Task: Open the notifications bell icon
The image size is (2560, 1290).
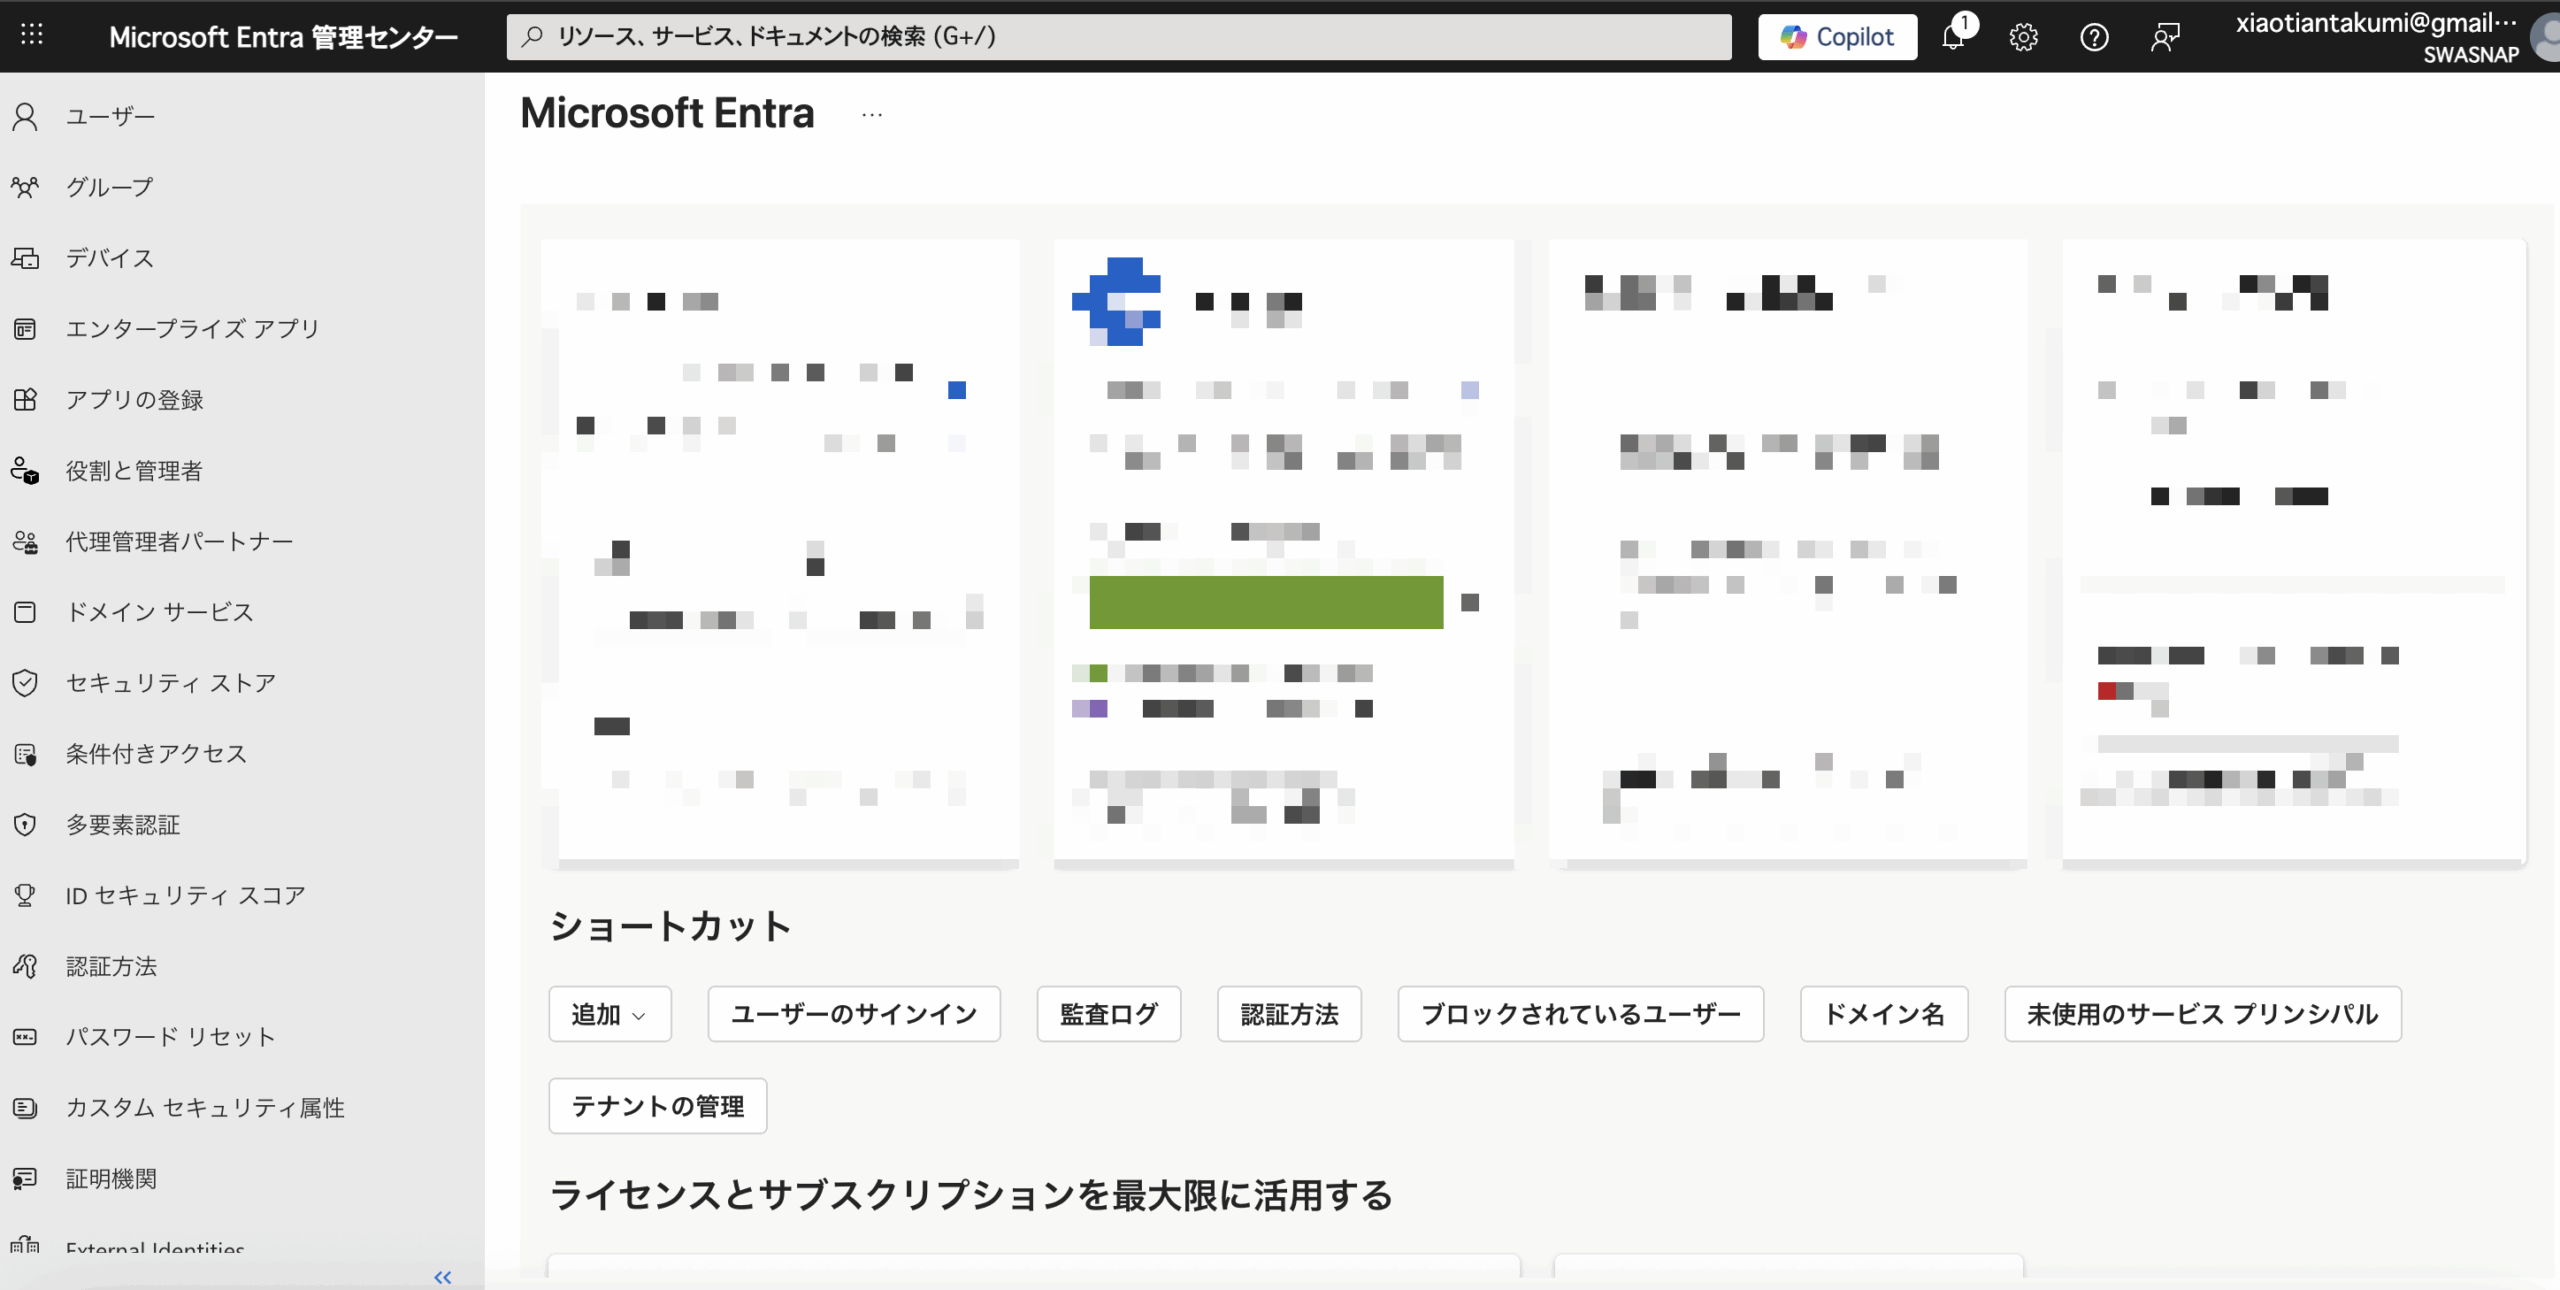Action: 1953,37
